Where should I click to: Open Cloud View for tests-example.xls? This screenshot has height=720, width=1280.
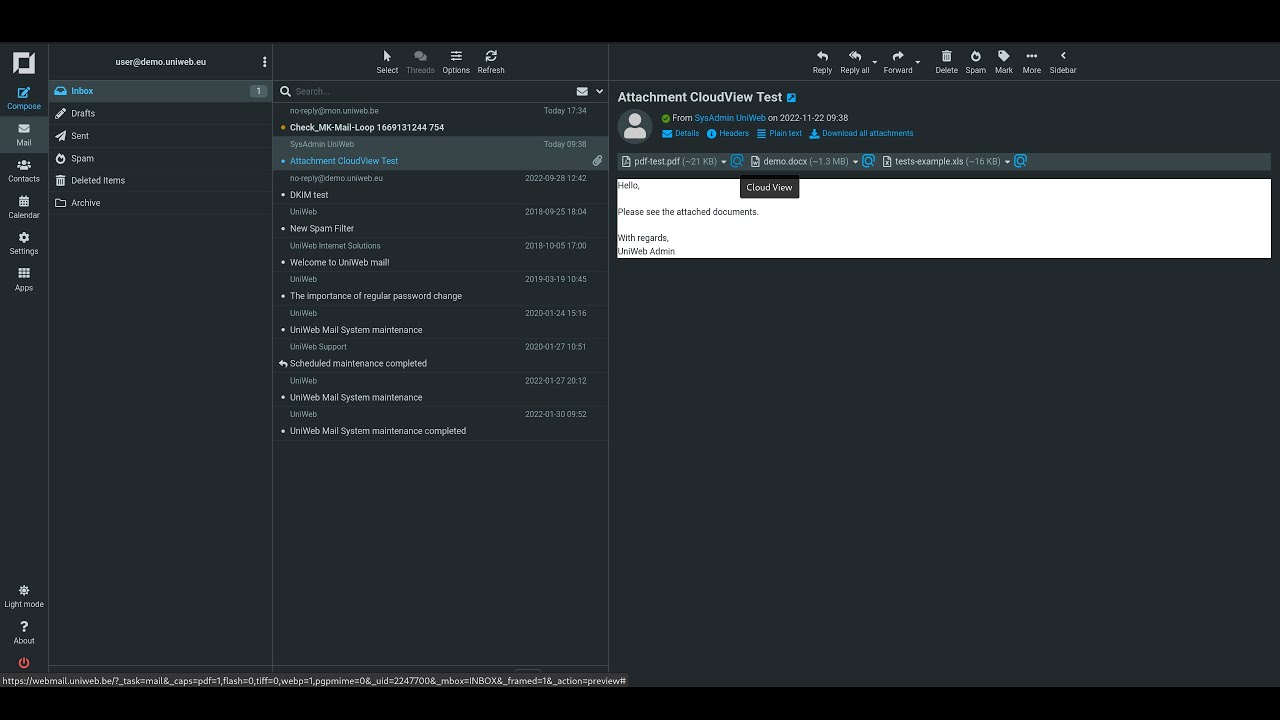click(1021, 161)
